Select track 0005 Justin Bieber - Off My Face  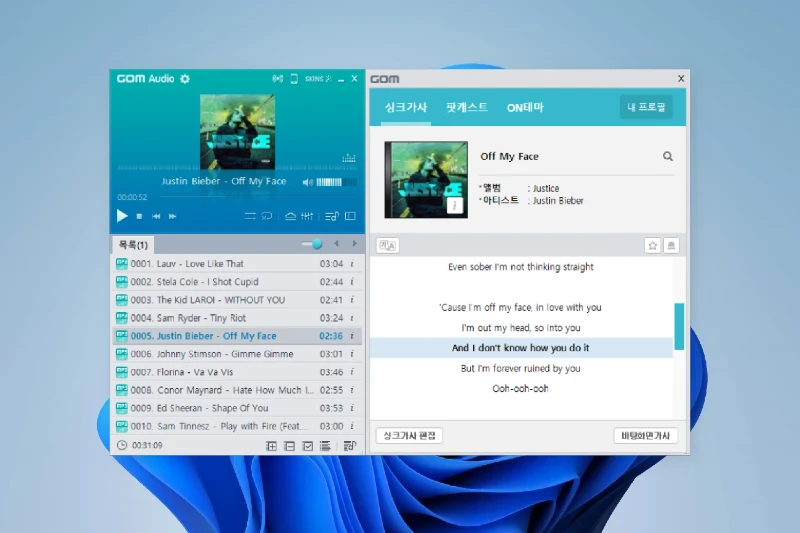(x=236, y=336)
